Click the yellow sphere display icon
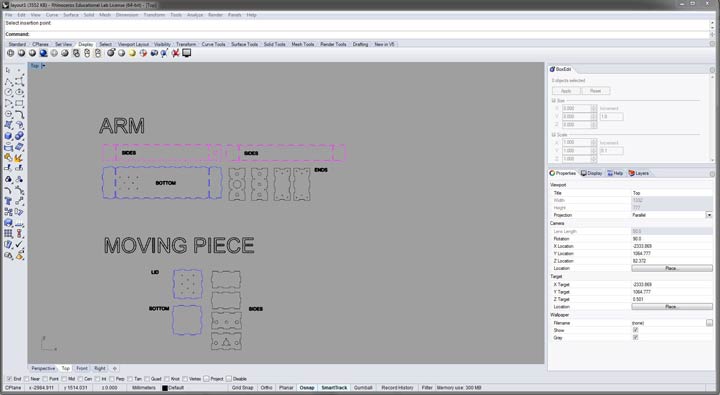Image resolution: width=720 pixels, height=395 pixels. [132, 53]
